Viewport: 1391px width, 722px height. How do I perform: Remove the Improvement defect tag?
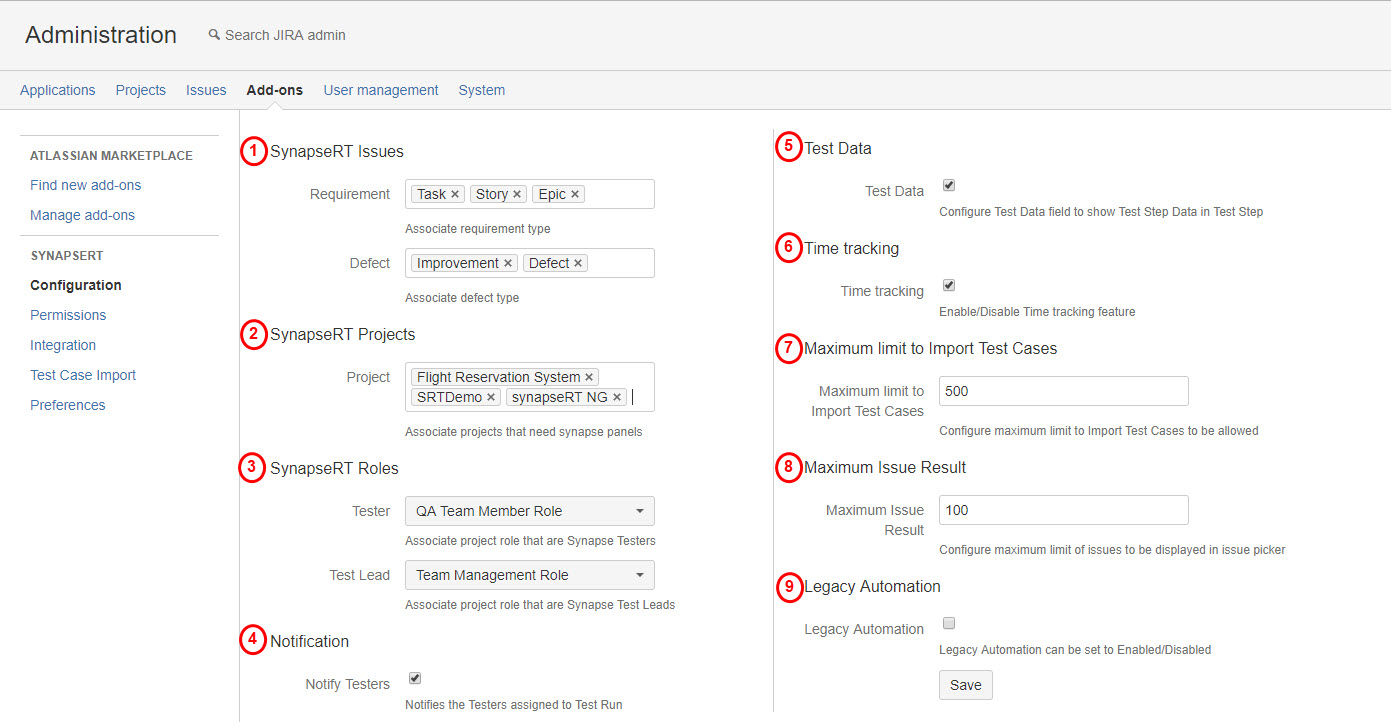(508, 264)
